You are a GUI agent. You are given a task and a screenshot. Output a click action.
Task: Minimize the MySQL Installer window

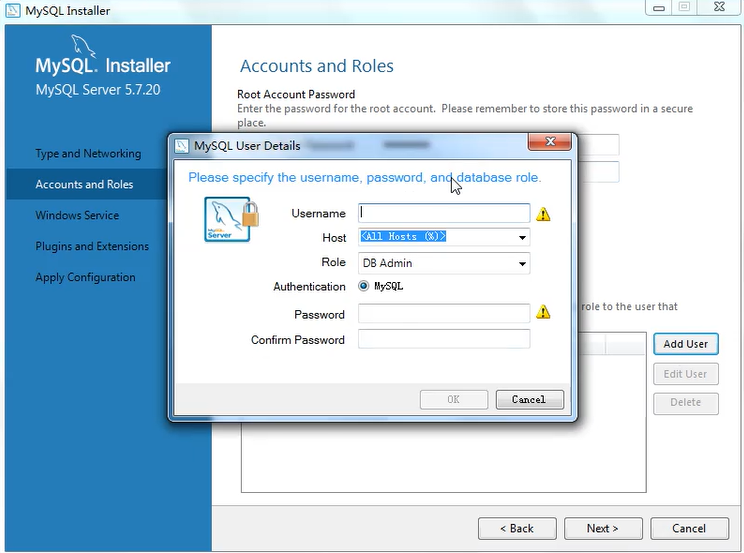click(658, 8)
